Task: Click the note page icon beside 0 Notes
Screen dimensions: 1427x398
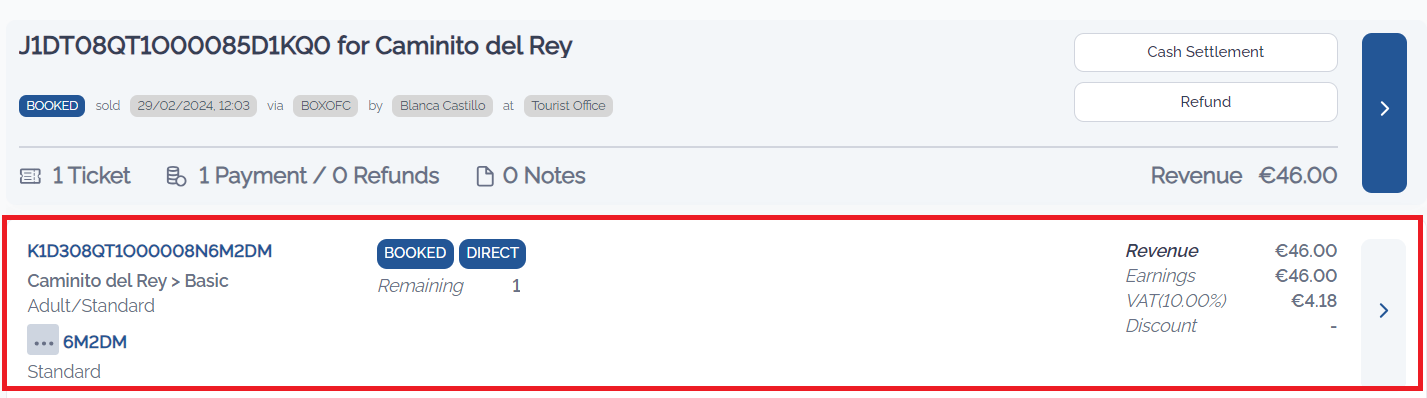Action: coord(485,177)
